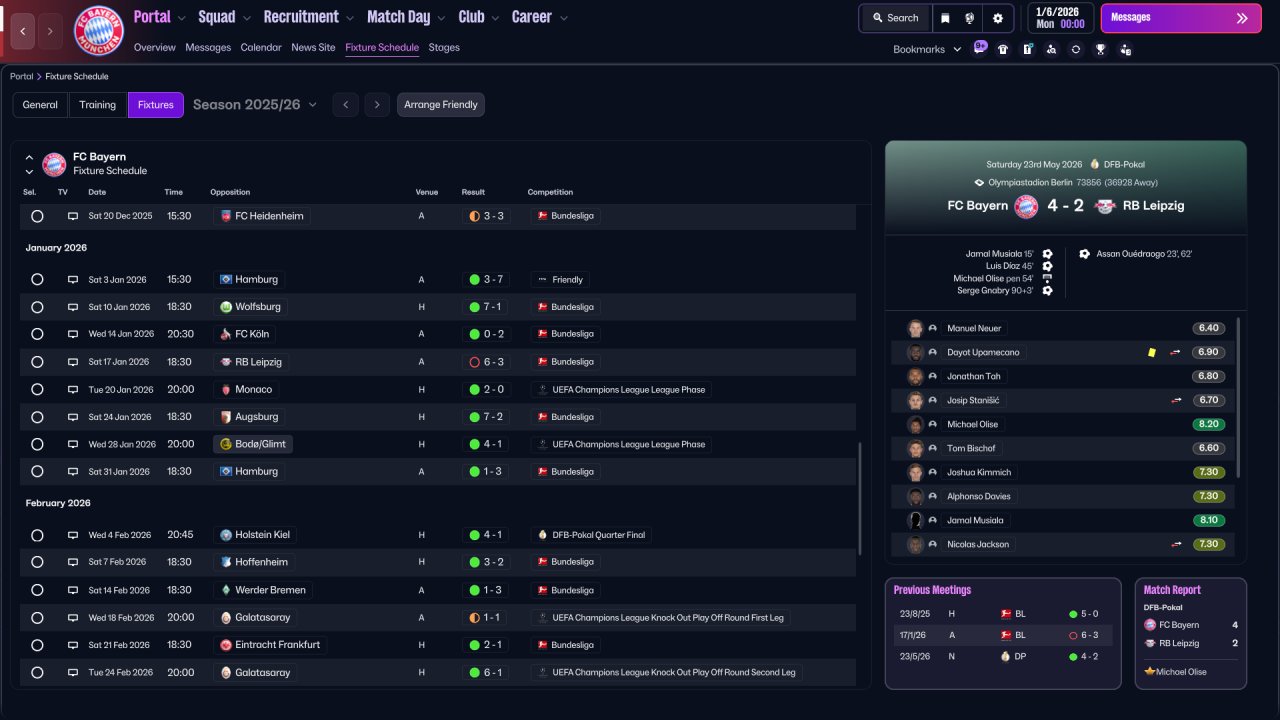Viewport: 1280px width, 720px height.
Task: Open the bookmark icon beside Search
Action: (x=945, y=18)
